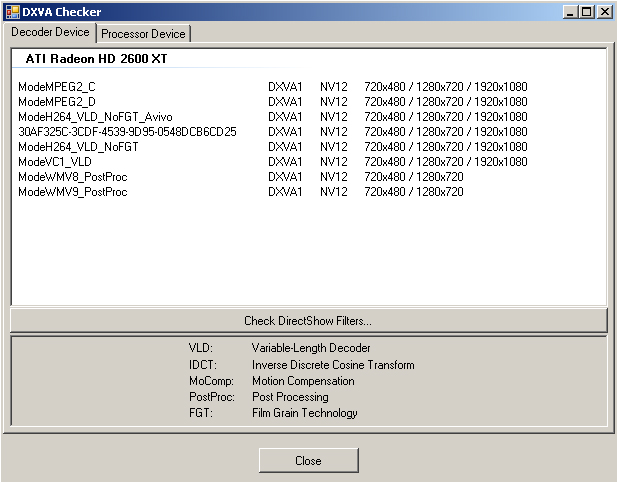Select the ModeH264_VLD_NoFGT row
The width and height of the screenshot is (617, 482).
(273, 147)
